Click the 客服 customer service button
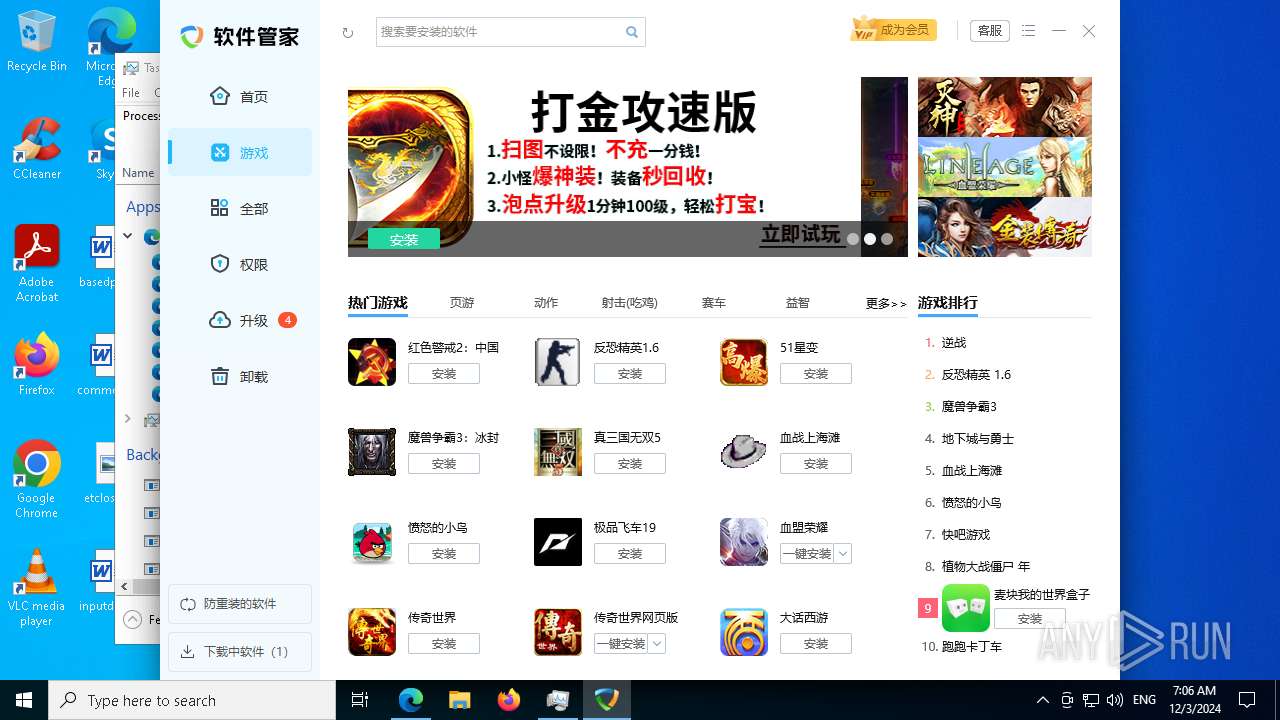Viewport: 1280px width, 720px height. click(990, 31)
